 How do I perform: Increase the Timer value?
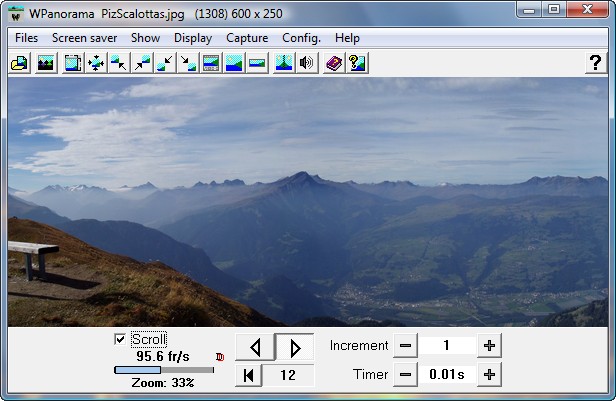pyautogui.click(x=489, y=375)
